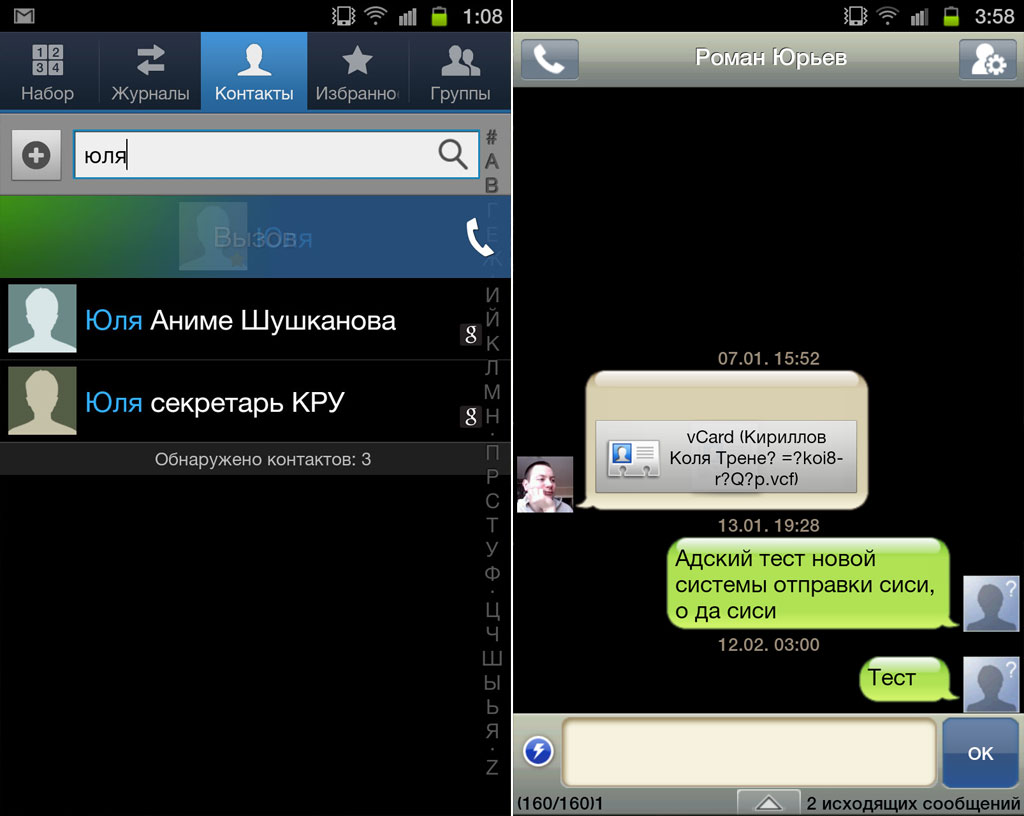Tap Google account badge on Юля Аниме row
This screenshot has height=816, width=1024.
click(470, 335)
